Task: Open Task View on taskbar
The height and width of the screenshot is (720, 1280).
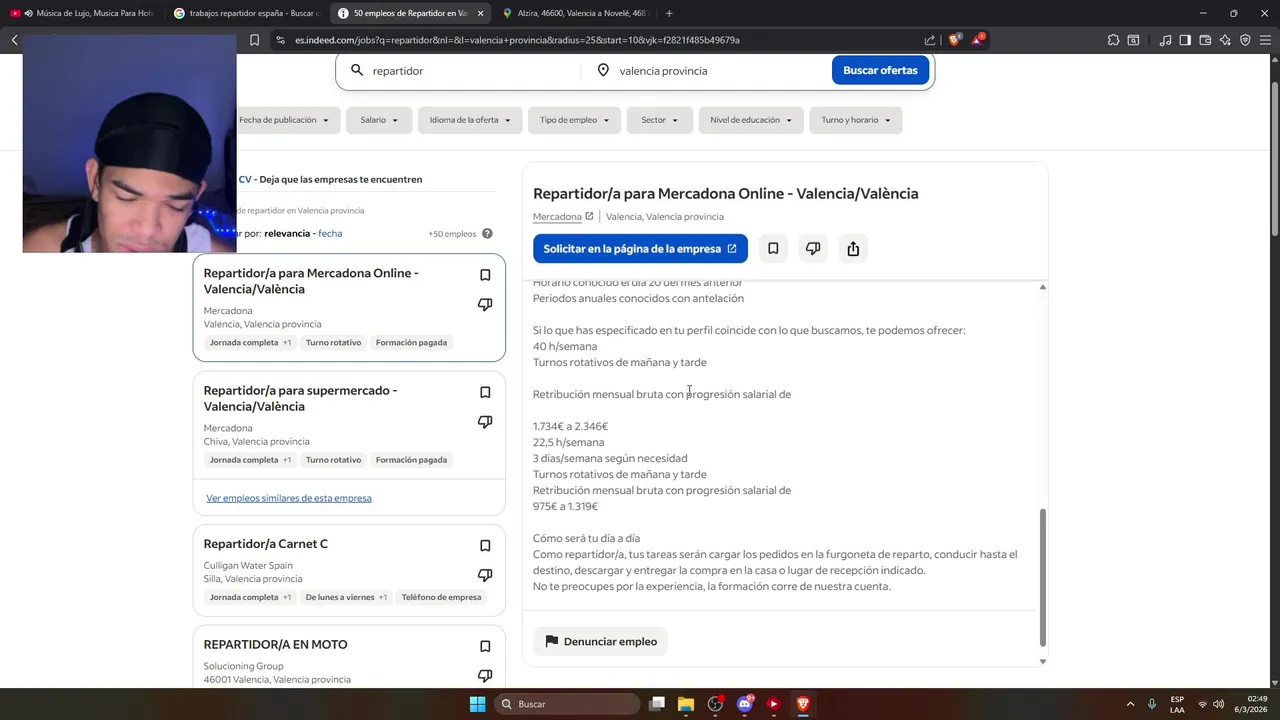Action: tap(657, 704)
